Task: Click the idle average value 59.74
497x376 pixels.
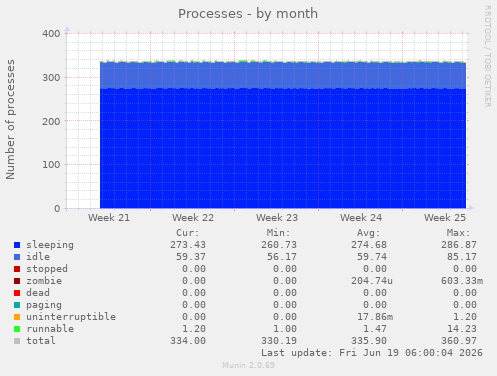Action: [x=372, y=257]
